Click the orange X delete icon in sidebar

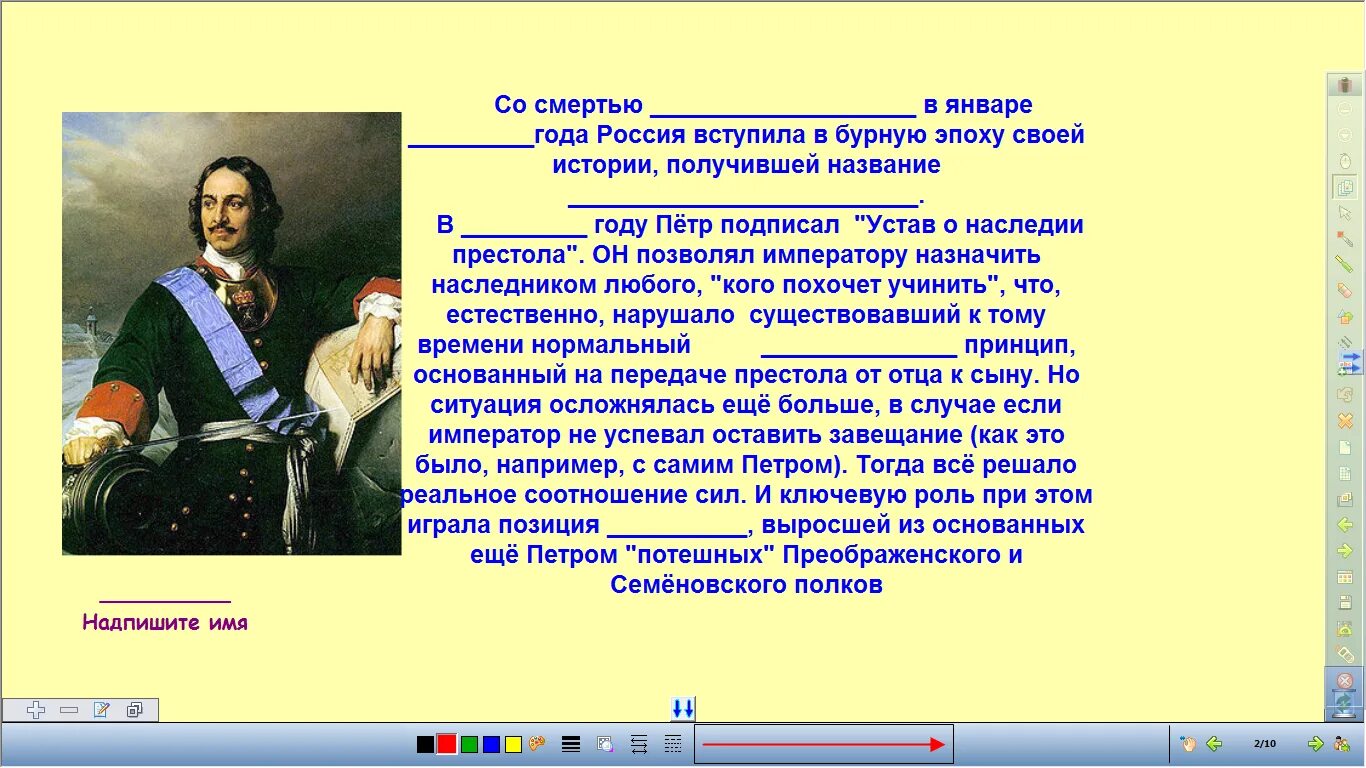click(x=1345, y=420)
